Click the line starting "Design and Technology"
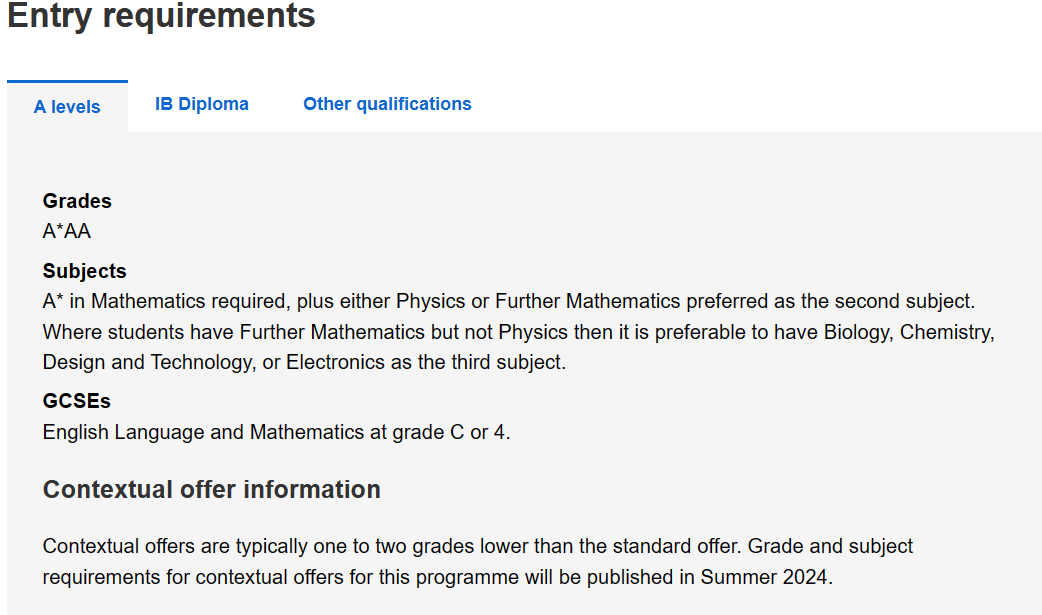This screenshot has height=615, width=1042. (x=304, y=362)
